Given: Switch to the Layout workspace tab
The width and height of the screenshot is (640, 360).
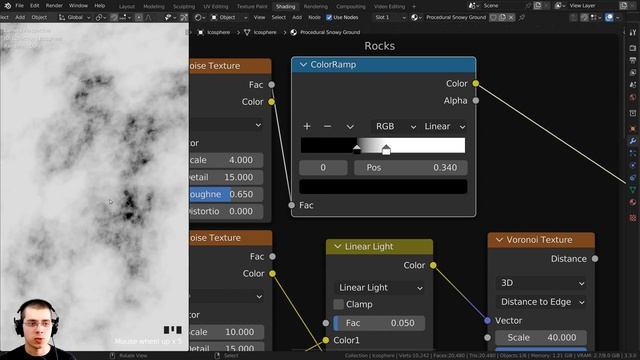Looking at the screenshot, I should click(x=127, y=7).
